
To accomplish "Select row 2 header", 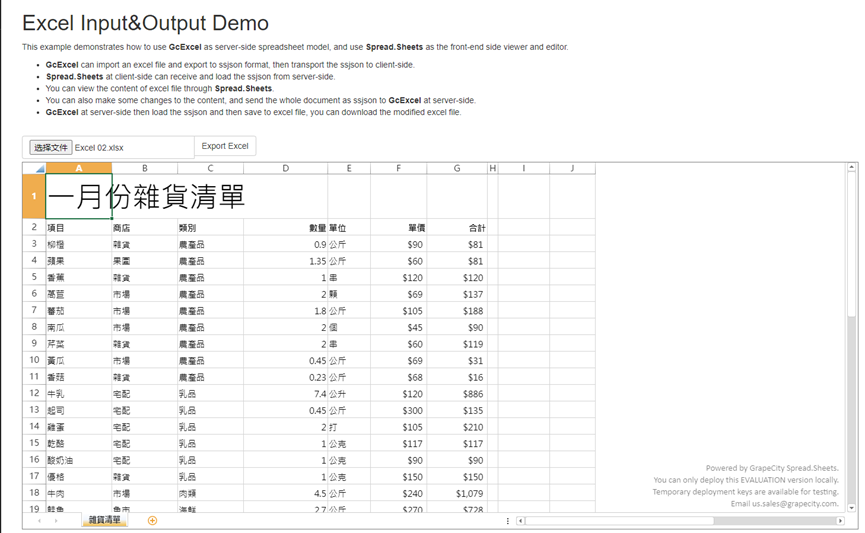I will 34,227.
